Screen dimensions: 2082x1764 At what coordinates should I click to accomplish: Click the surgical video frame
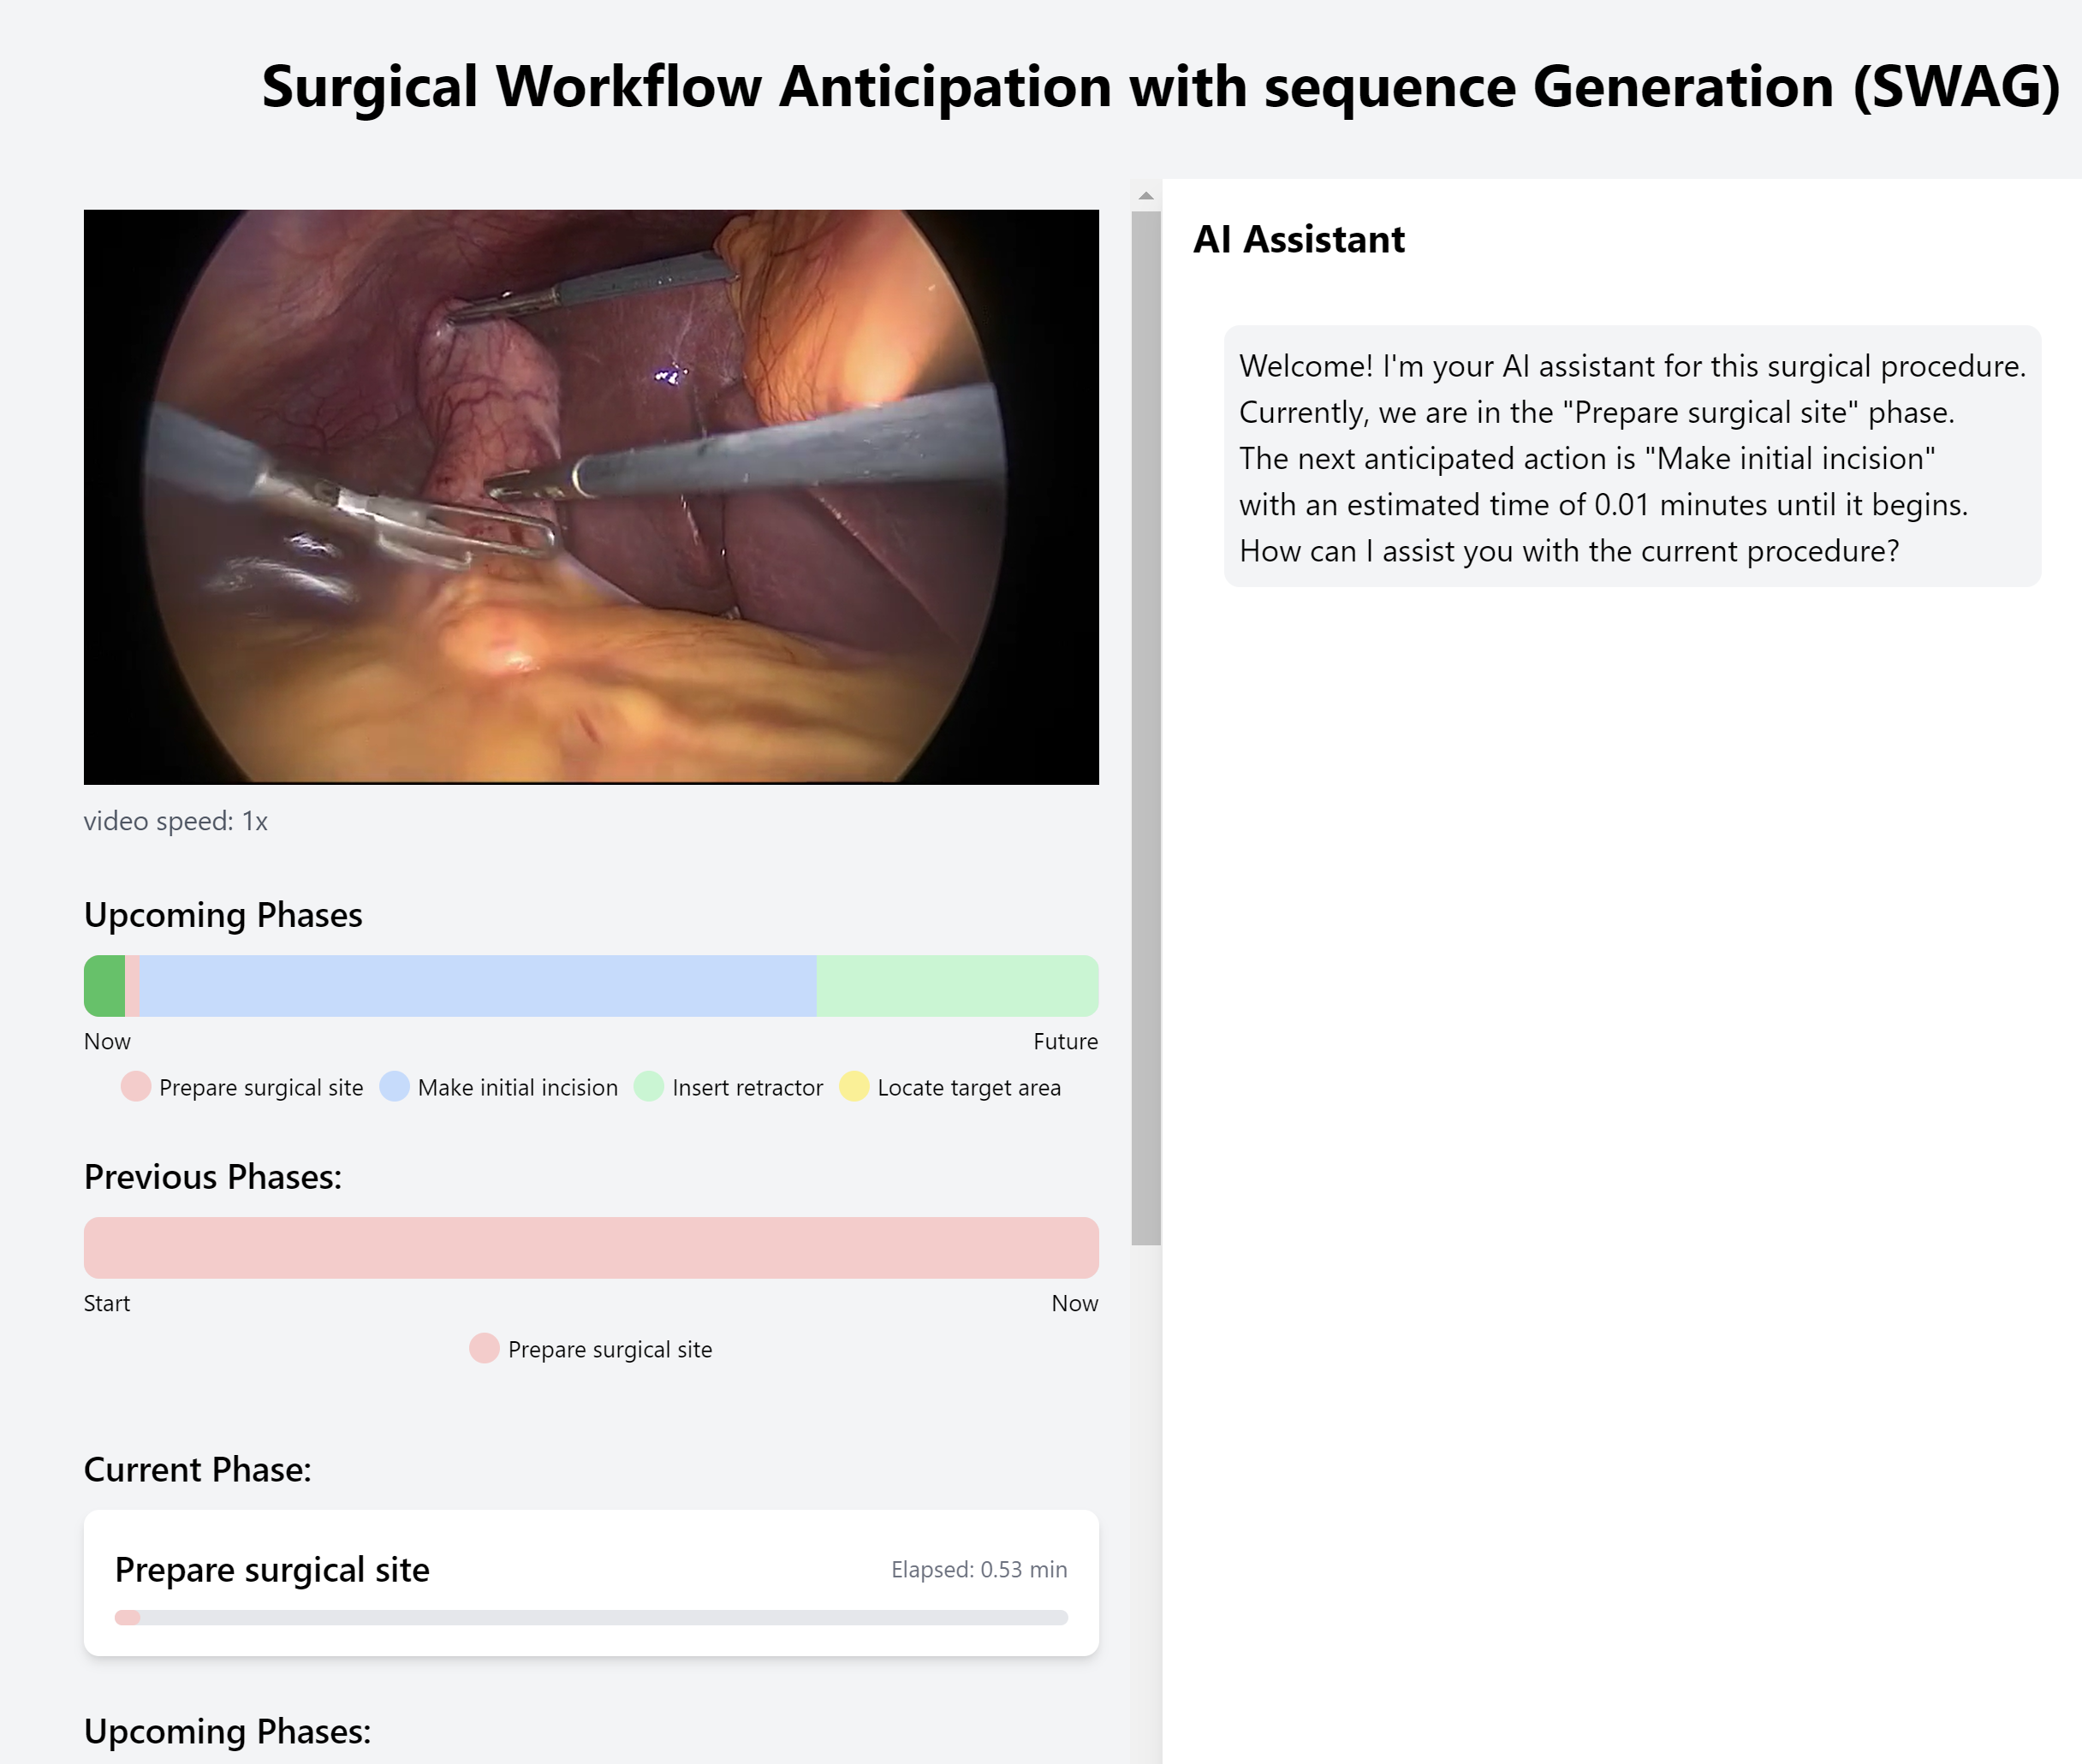click(591, 496)
